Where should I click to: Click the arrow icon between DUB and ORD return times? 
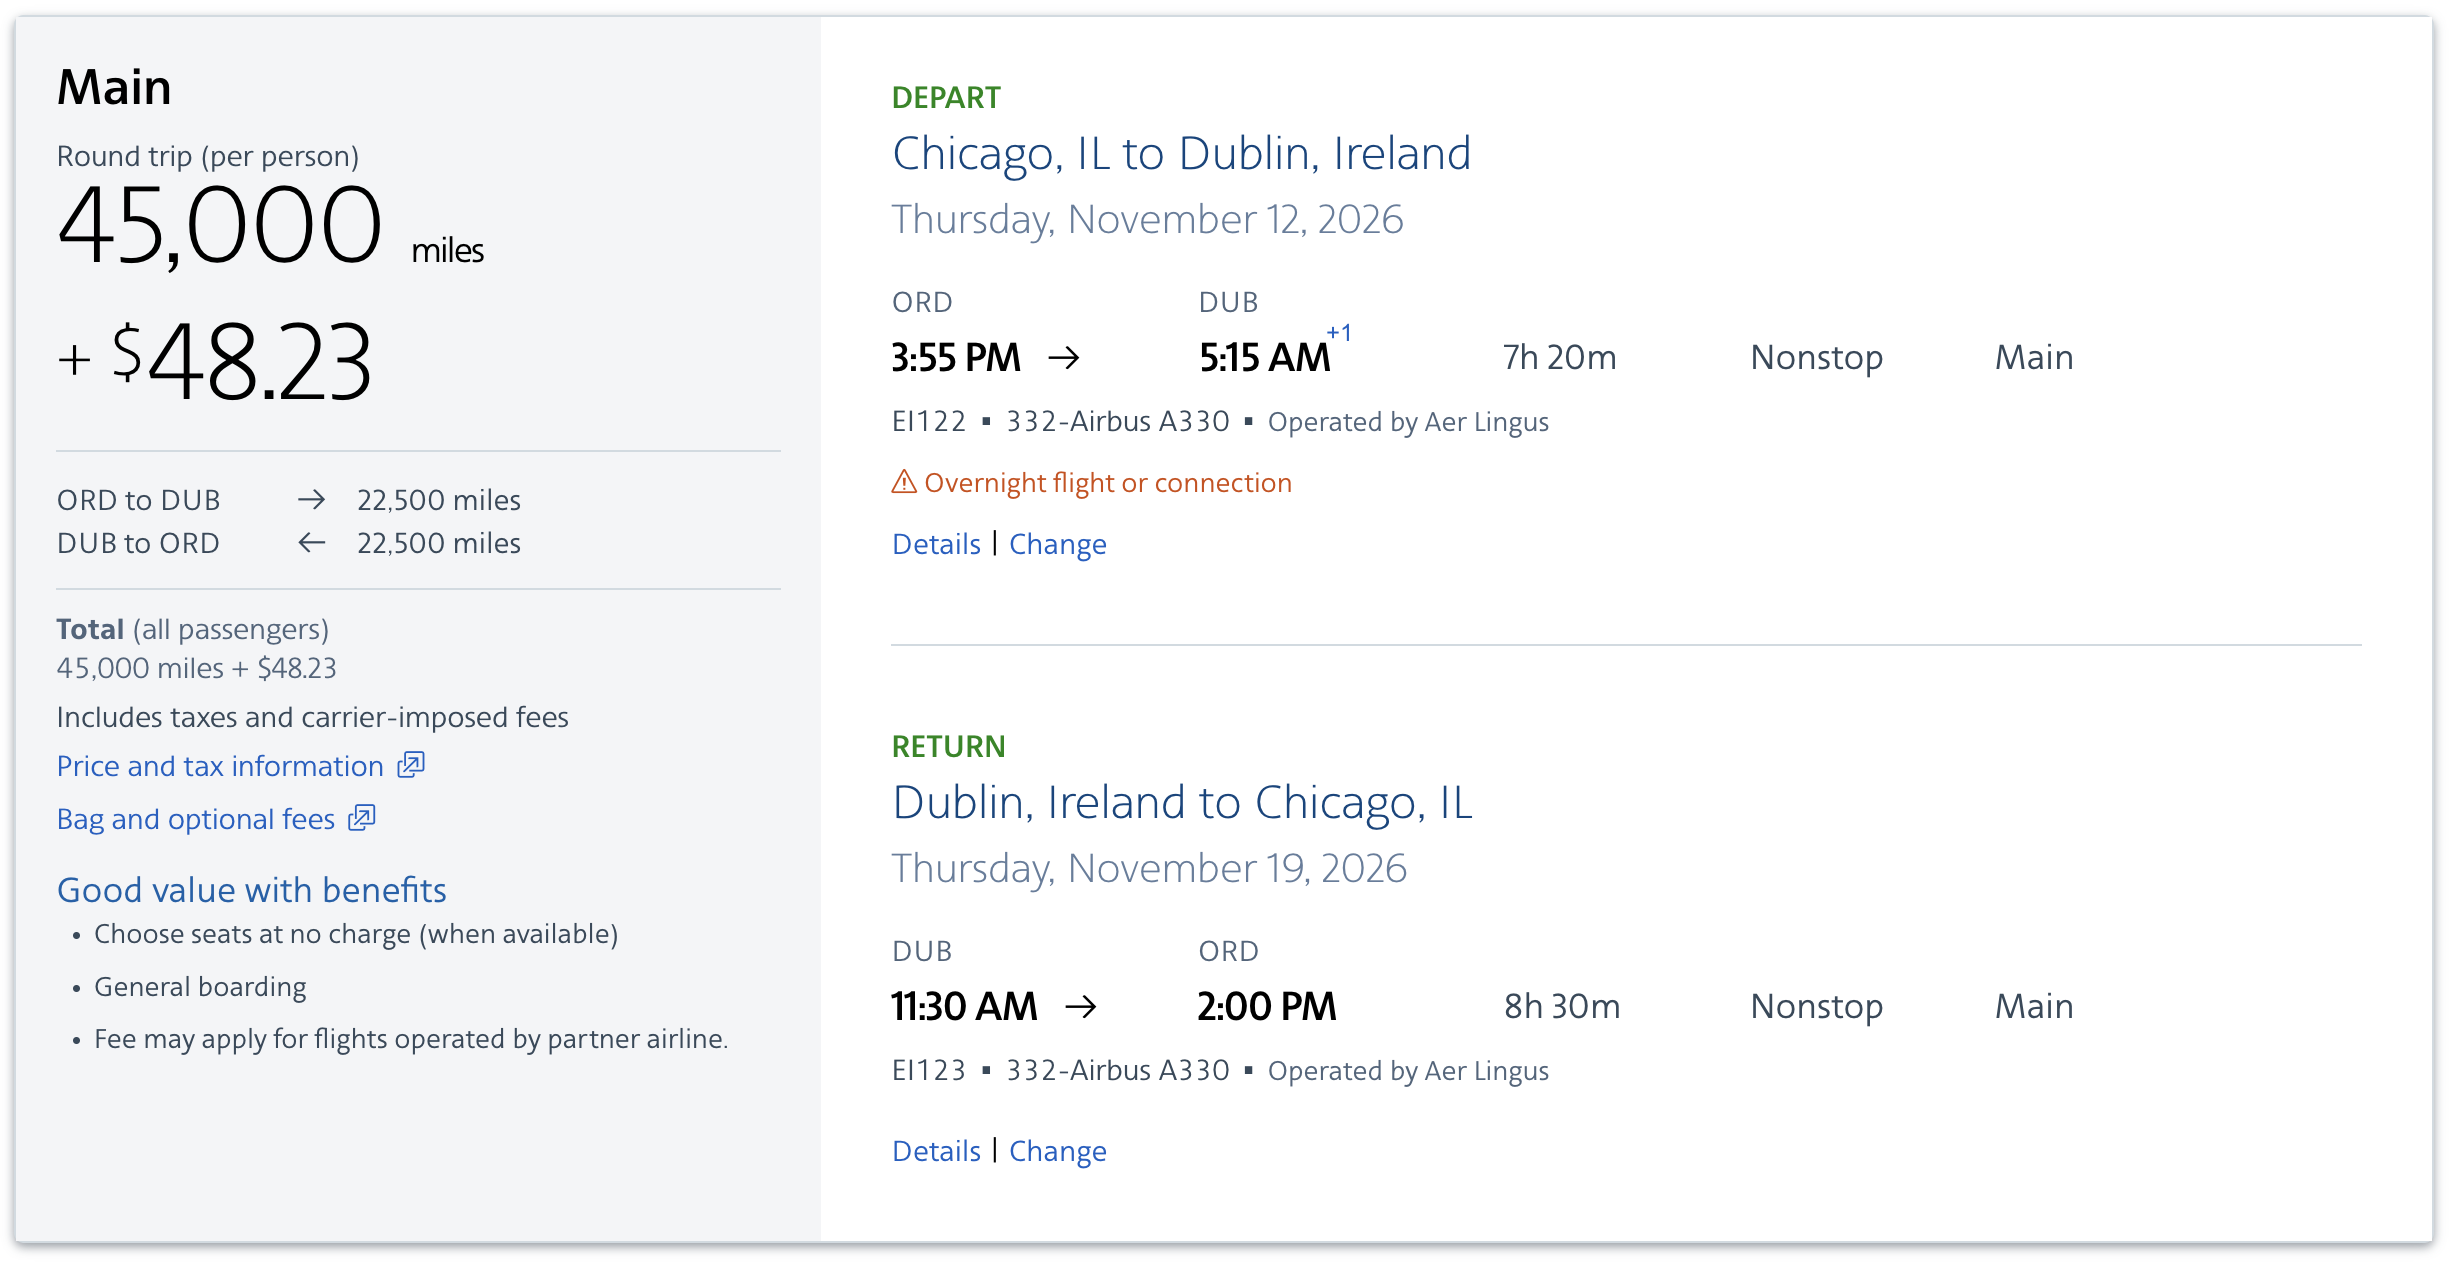(1082, 1006)
